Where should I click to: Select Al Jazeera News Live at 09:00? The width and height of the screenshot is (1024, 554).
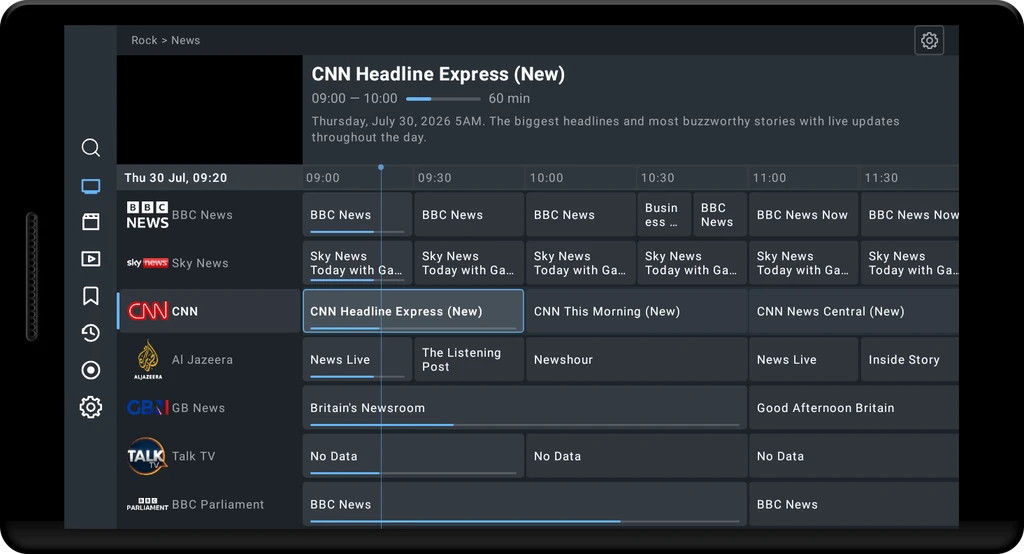tap(357, 359)
